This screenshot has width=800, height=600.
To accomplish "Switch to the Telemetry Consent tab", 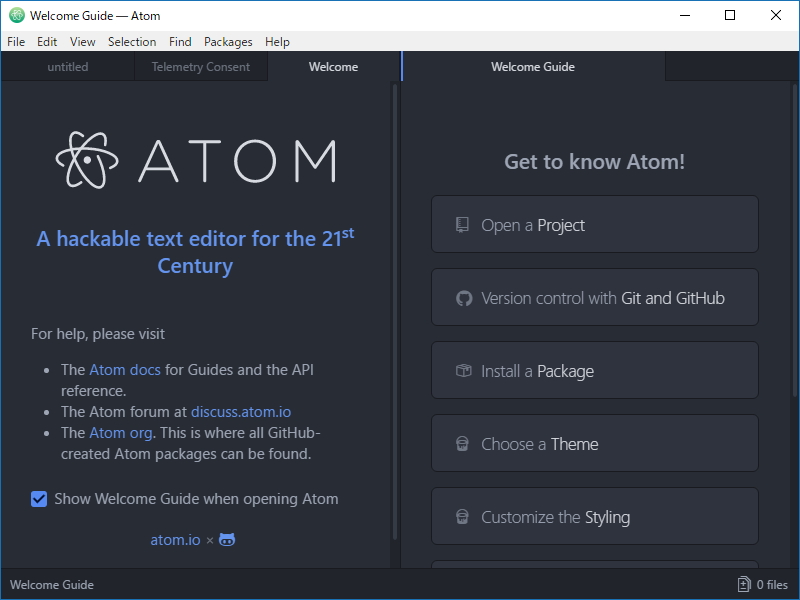I will [x=201, y=67].
